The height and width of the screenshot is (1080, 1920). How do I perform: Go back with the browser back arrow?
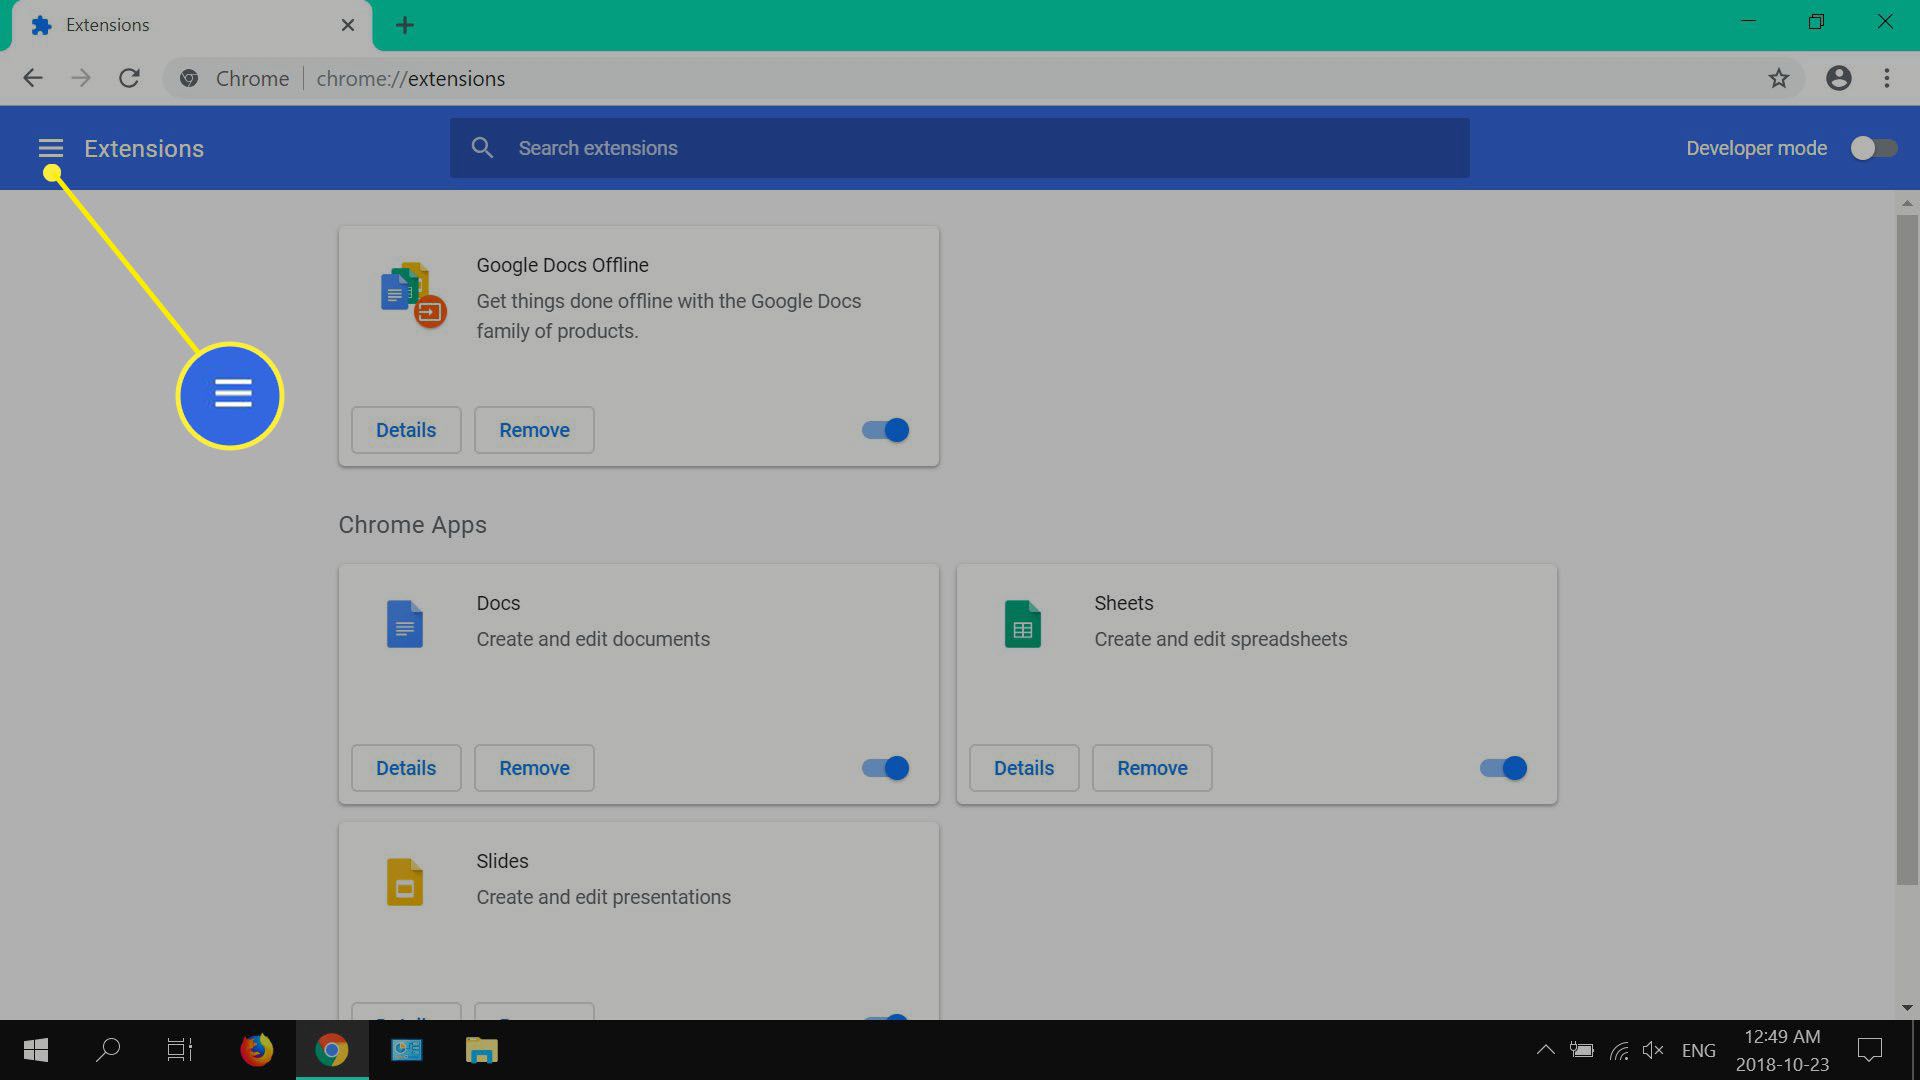pos(33,78)
